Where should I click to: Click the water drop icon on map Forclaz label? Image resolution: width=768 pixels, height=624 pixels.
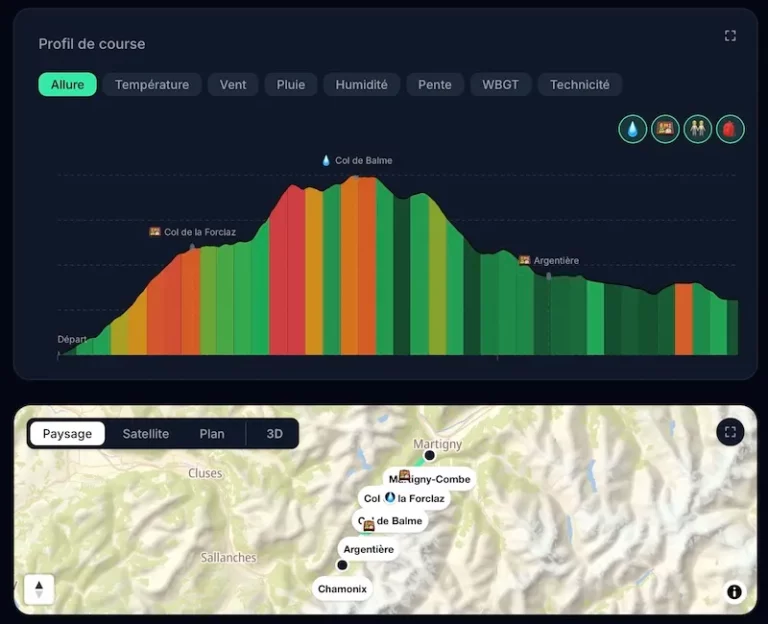click(x=390, y=497)
